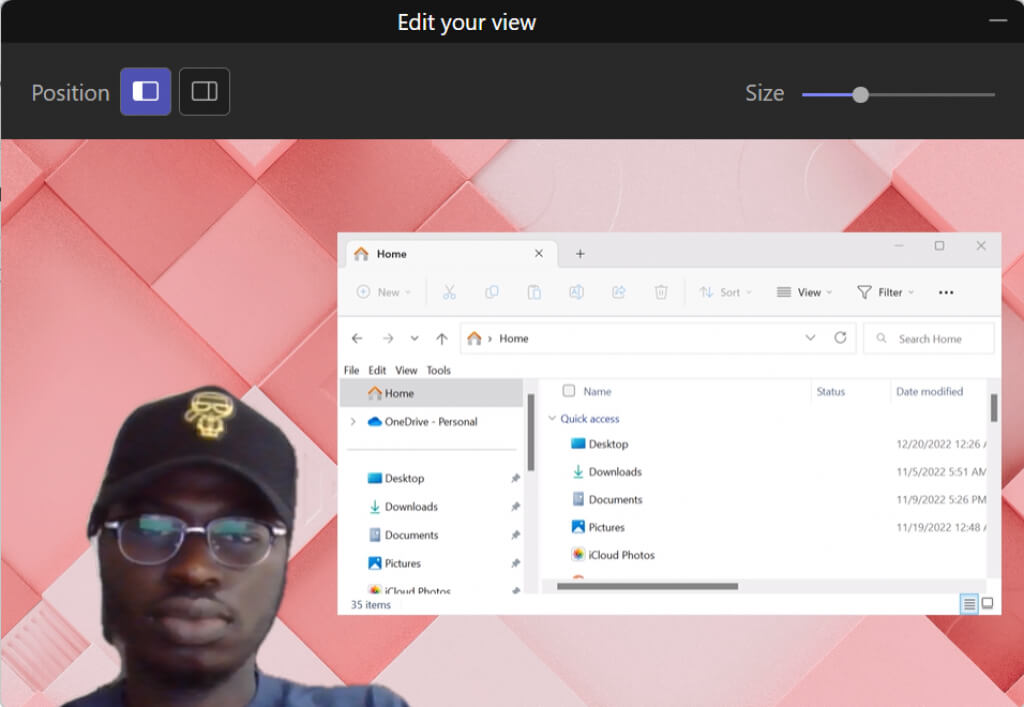Select Documents in the navigation pane
The height and width of the screenshot is (707, 1024).
pyautogui.click(x=403, y=535)
